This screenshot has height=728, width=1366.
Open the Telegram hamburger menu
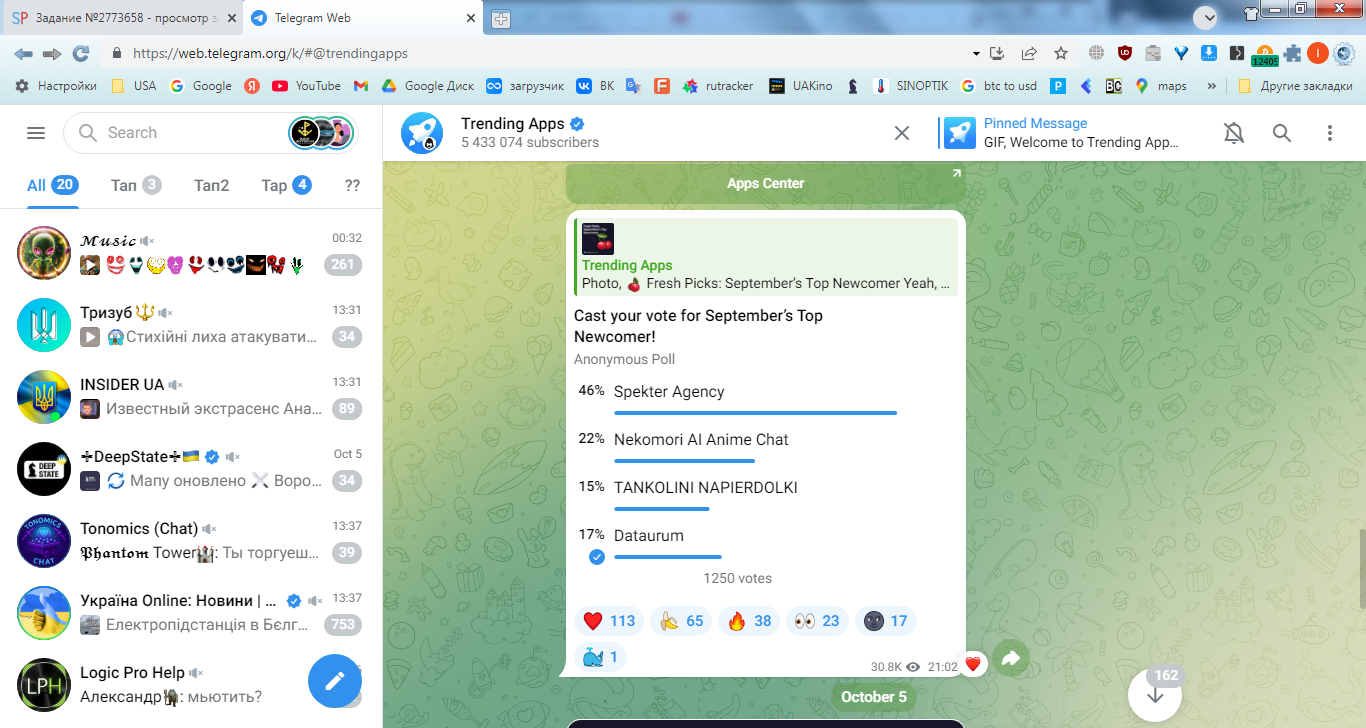click(x=36, y=133)
